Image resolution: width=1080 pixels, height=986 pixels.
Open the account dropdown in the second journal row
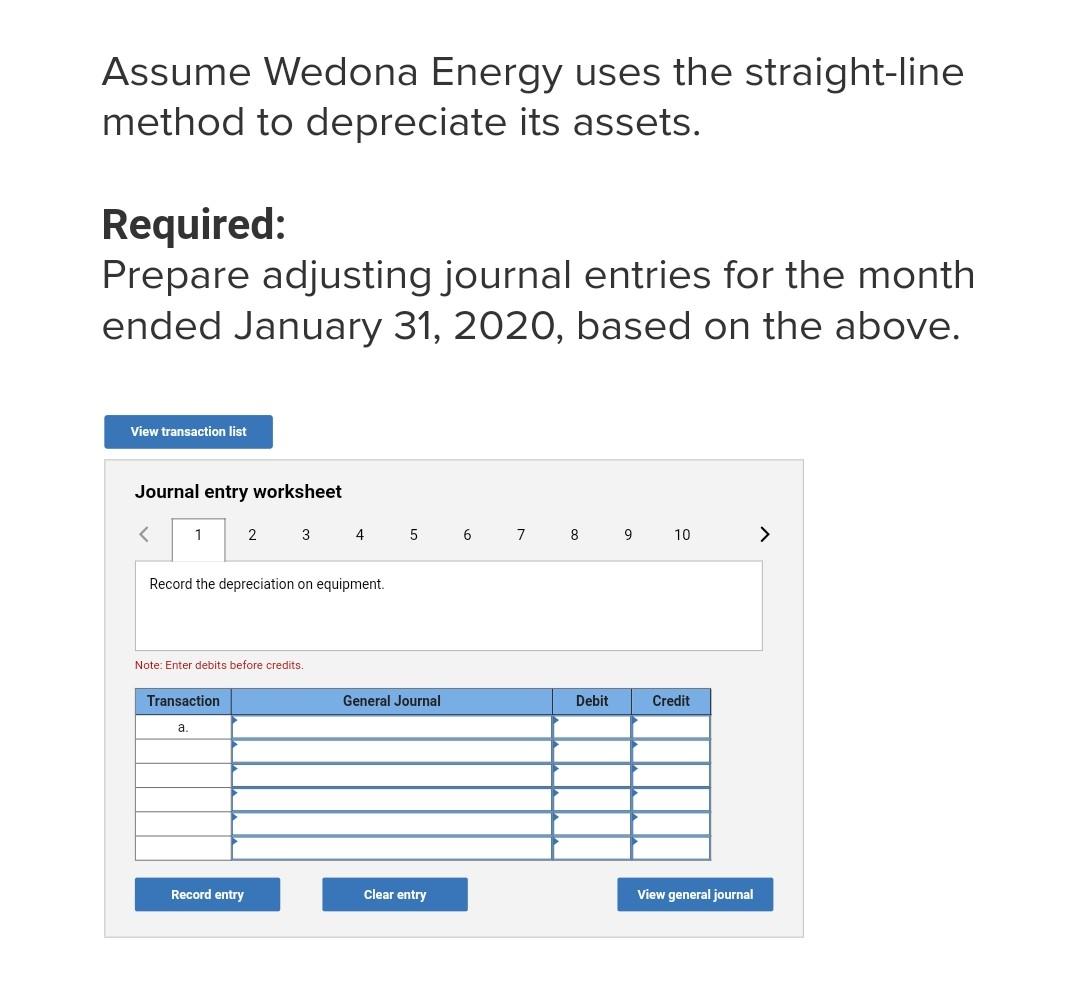235,744
